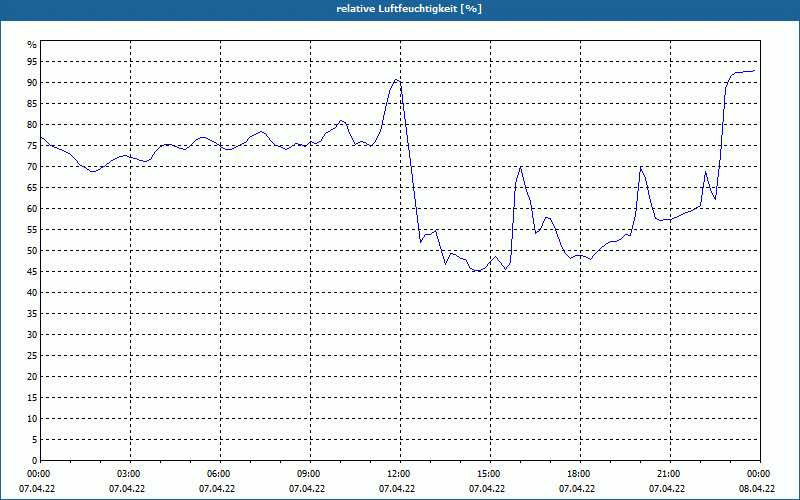Select the '06:00' time label

coord(220,474)
